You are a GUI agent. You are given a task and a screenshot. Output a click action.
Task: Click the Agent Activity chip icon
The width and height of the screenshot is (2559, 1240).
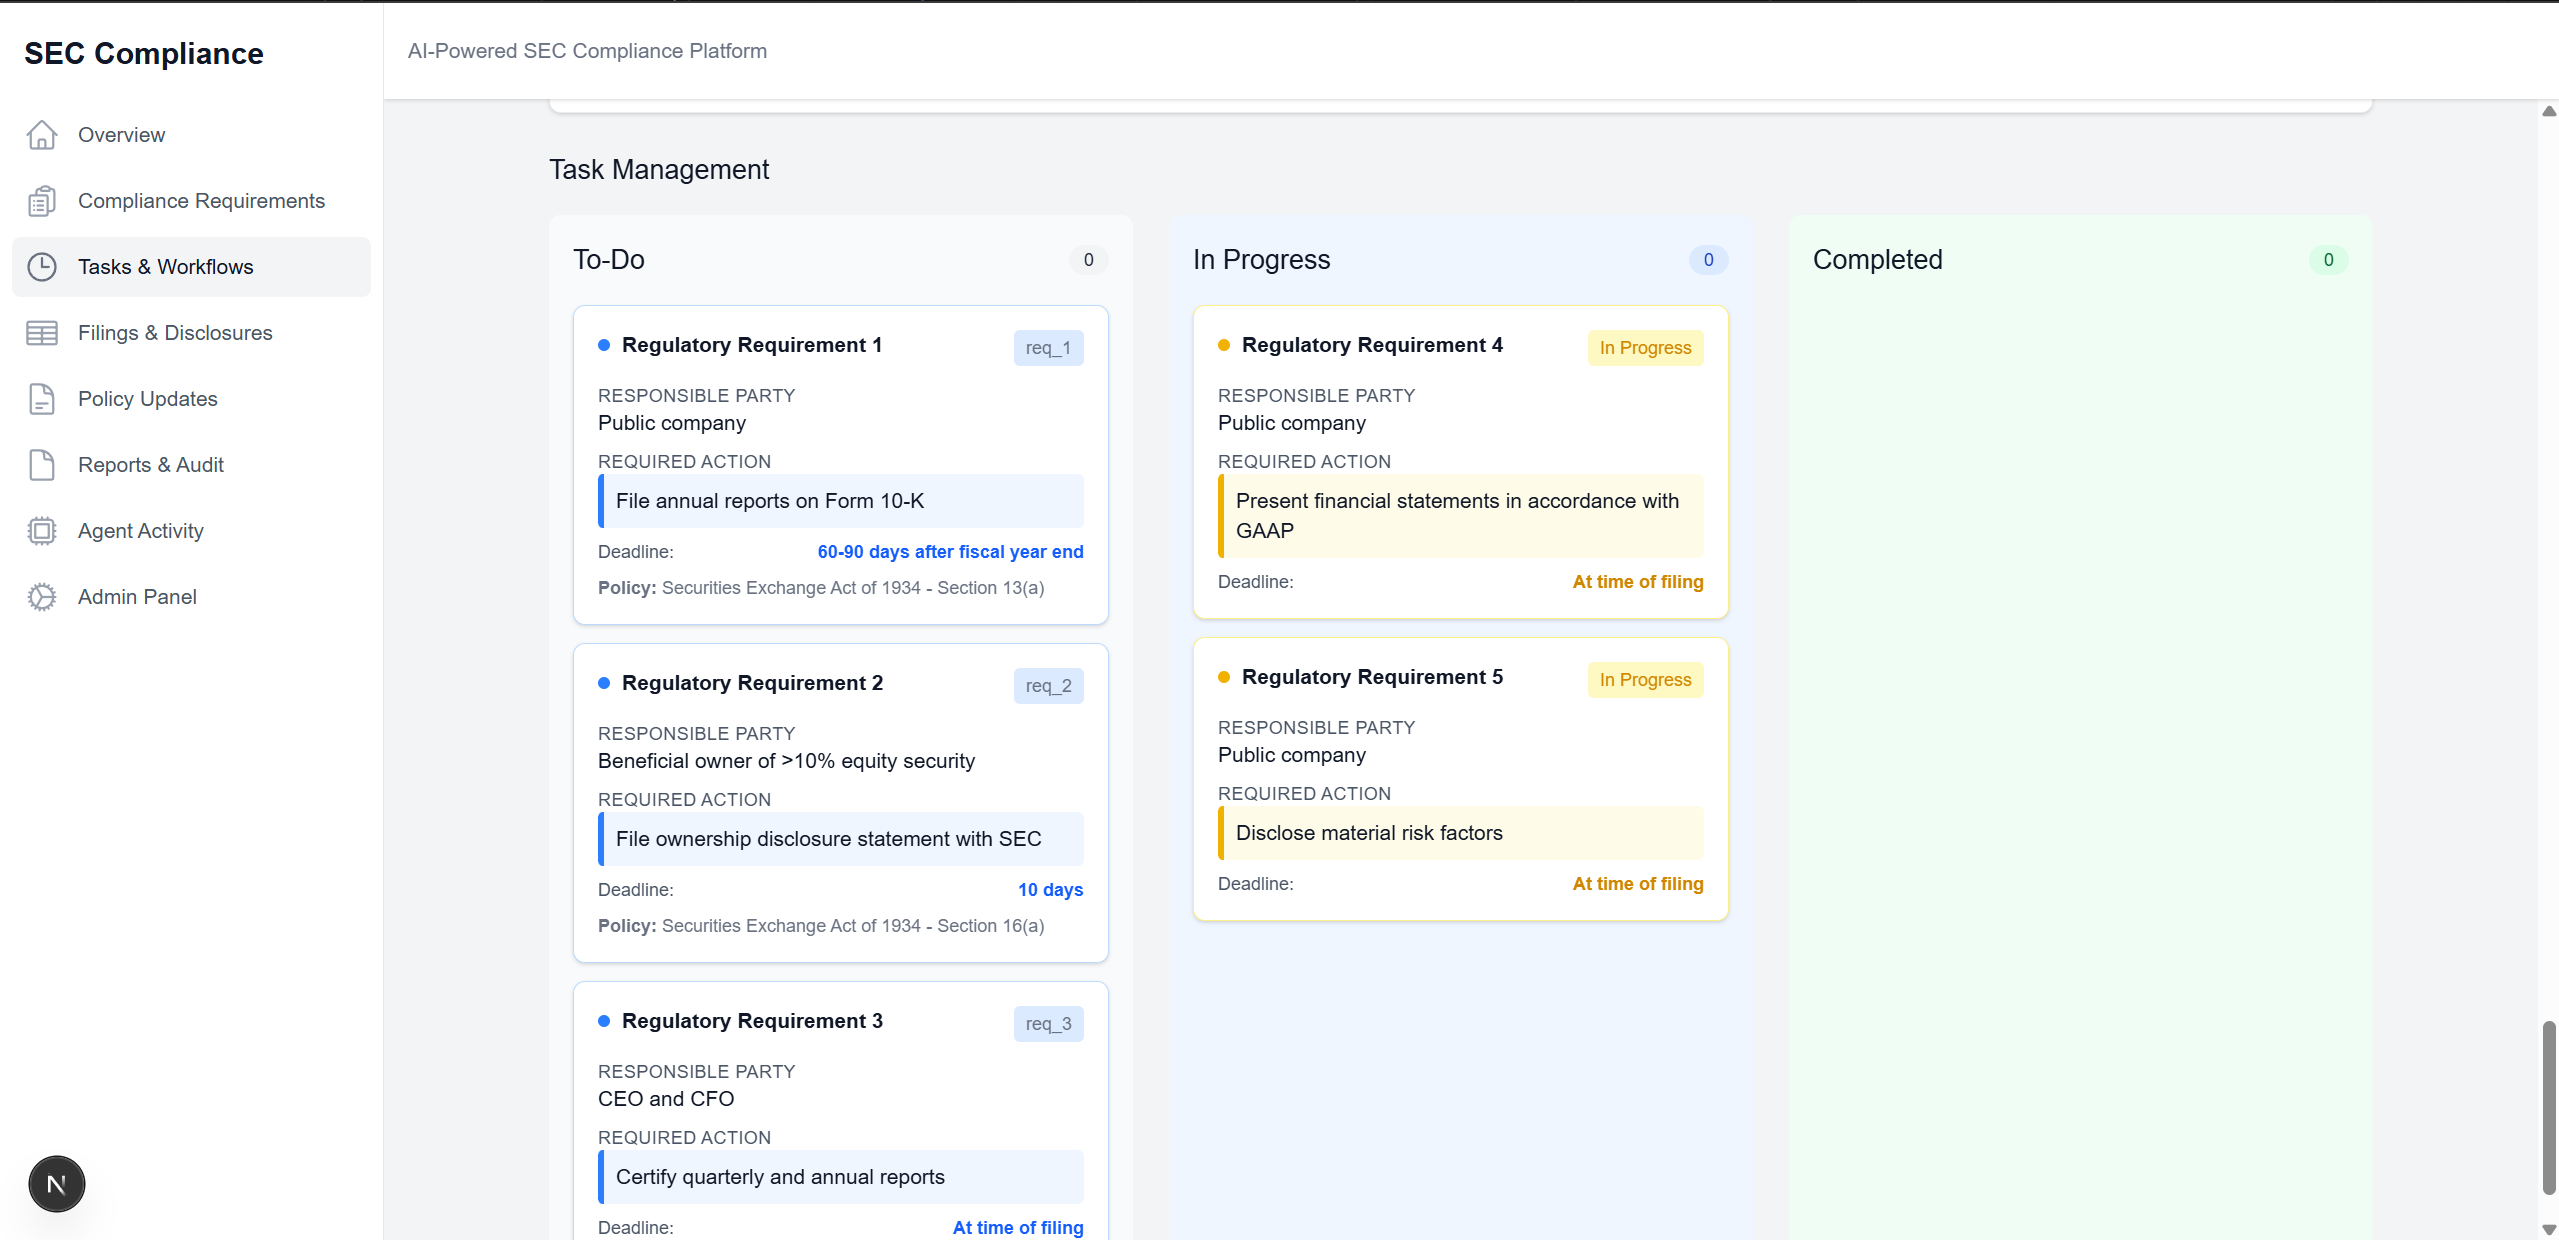pyautogui.click(x=42, y=531)
